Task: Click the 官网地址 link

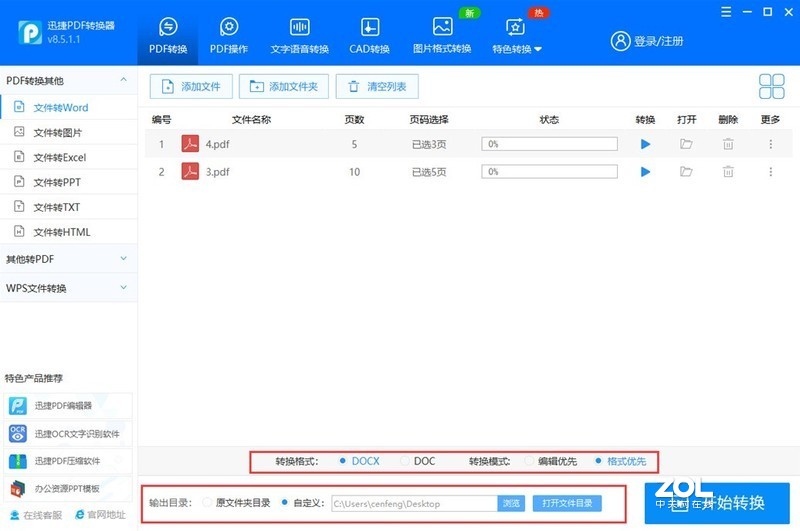Action: (x=100, y=515)
